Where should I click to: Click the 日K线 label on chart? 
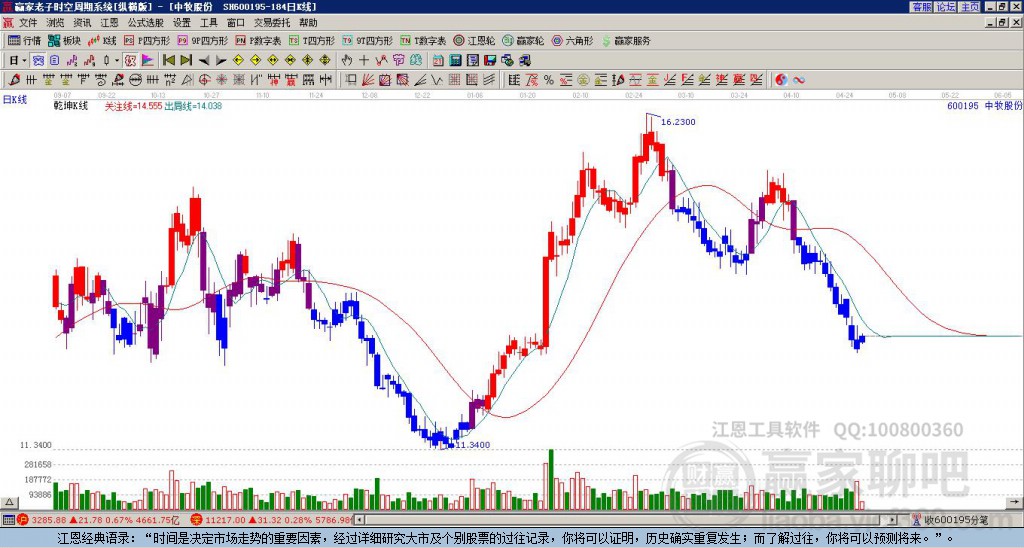[x=15, y=99]
